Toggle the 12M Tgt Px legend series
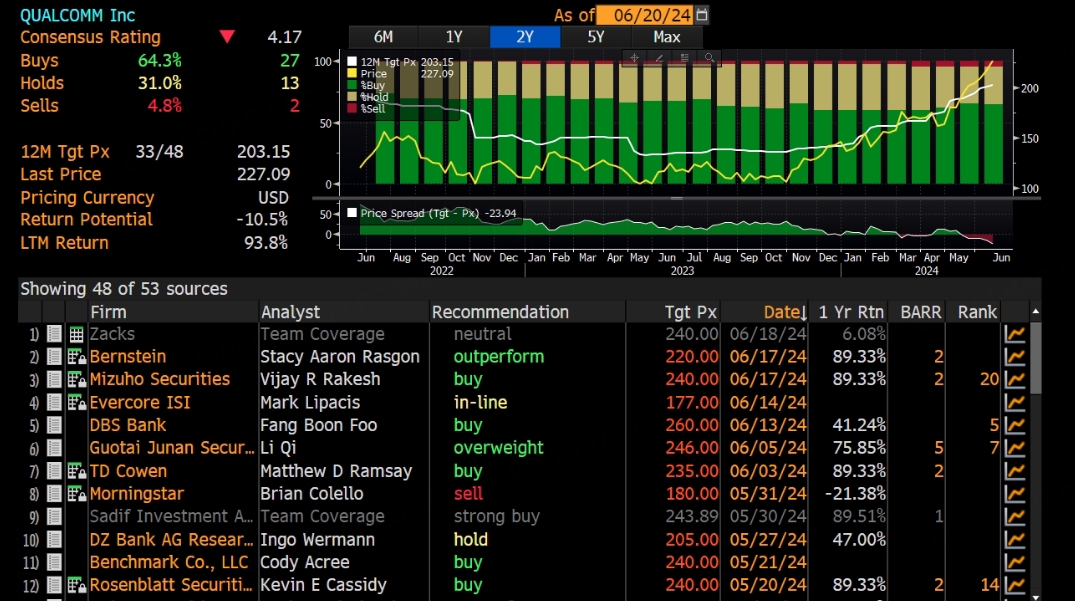This screenshot has width=1075, height=601. pos(352,62)
